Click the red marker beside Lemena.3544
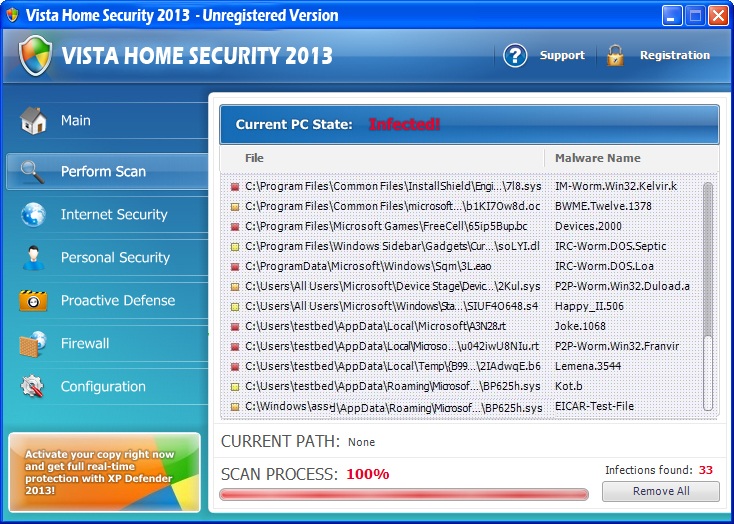This screenshot has width=734, height=524. tap(235, 367)
